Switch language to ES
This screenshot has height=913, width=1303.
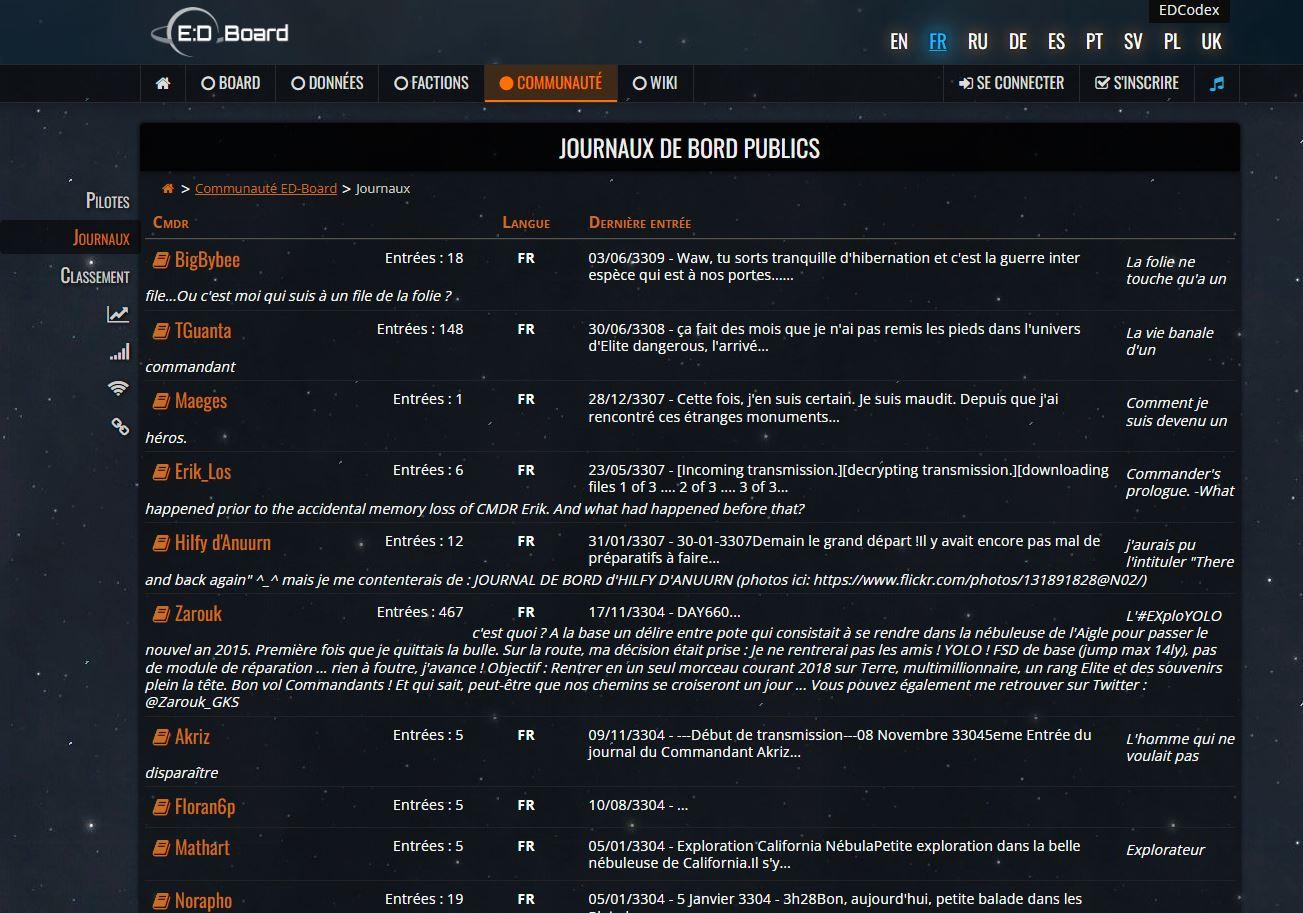coord(1056,41)
